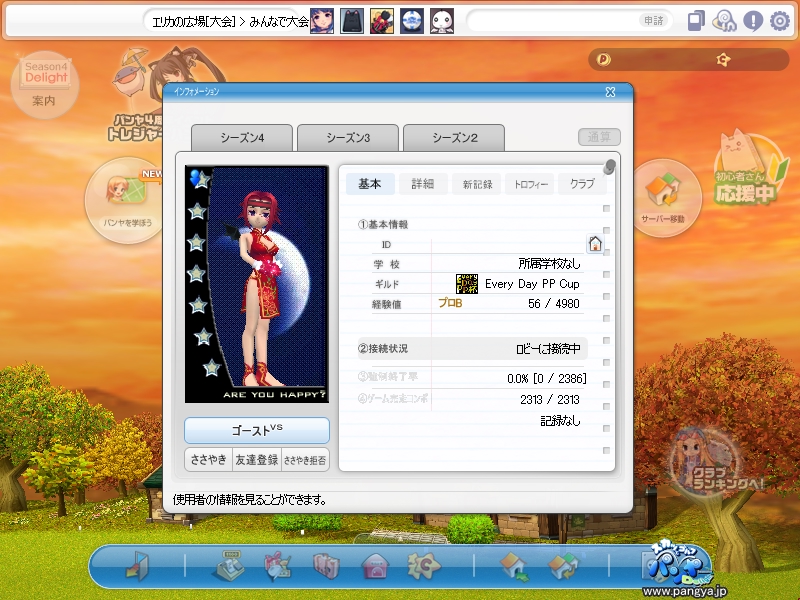Select the クラブ info tab

click(x=582, y=184)
